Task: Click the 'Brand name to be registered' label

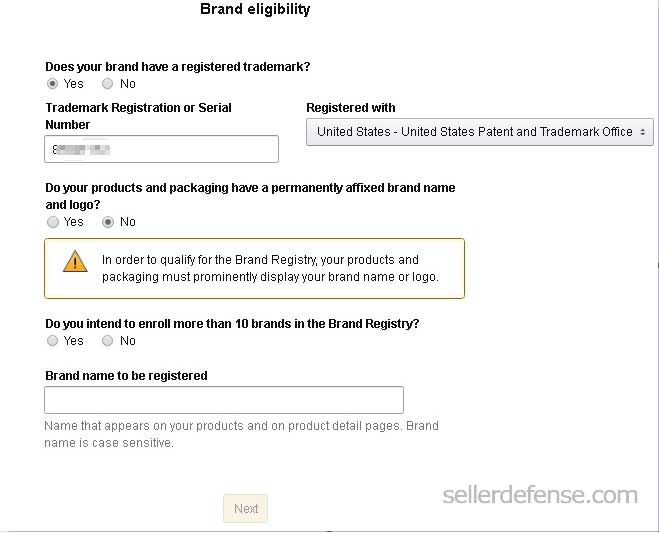Action: click(x=126, y=376)
